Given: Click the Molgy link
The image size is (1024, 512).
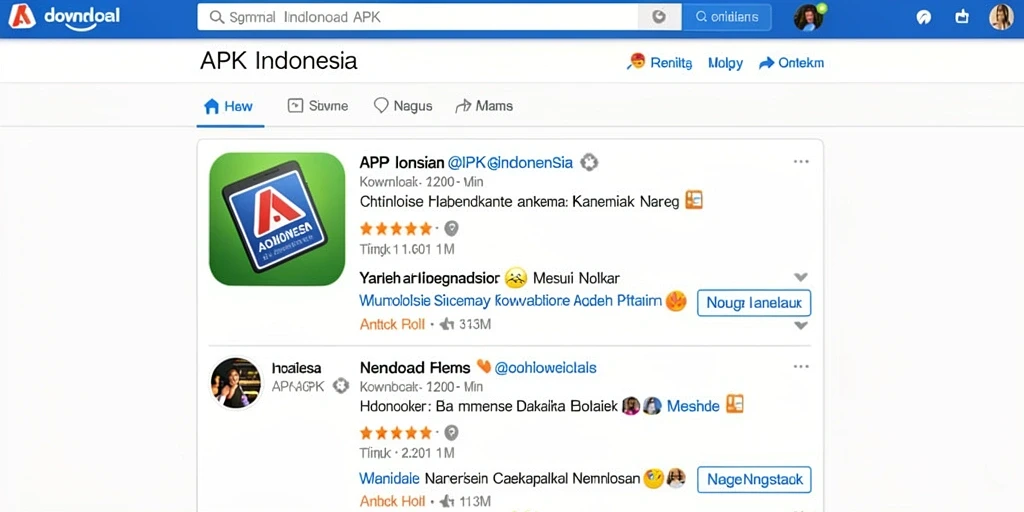Looking at the screenshot, I should pos(726,63).
